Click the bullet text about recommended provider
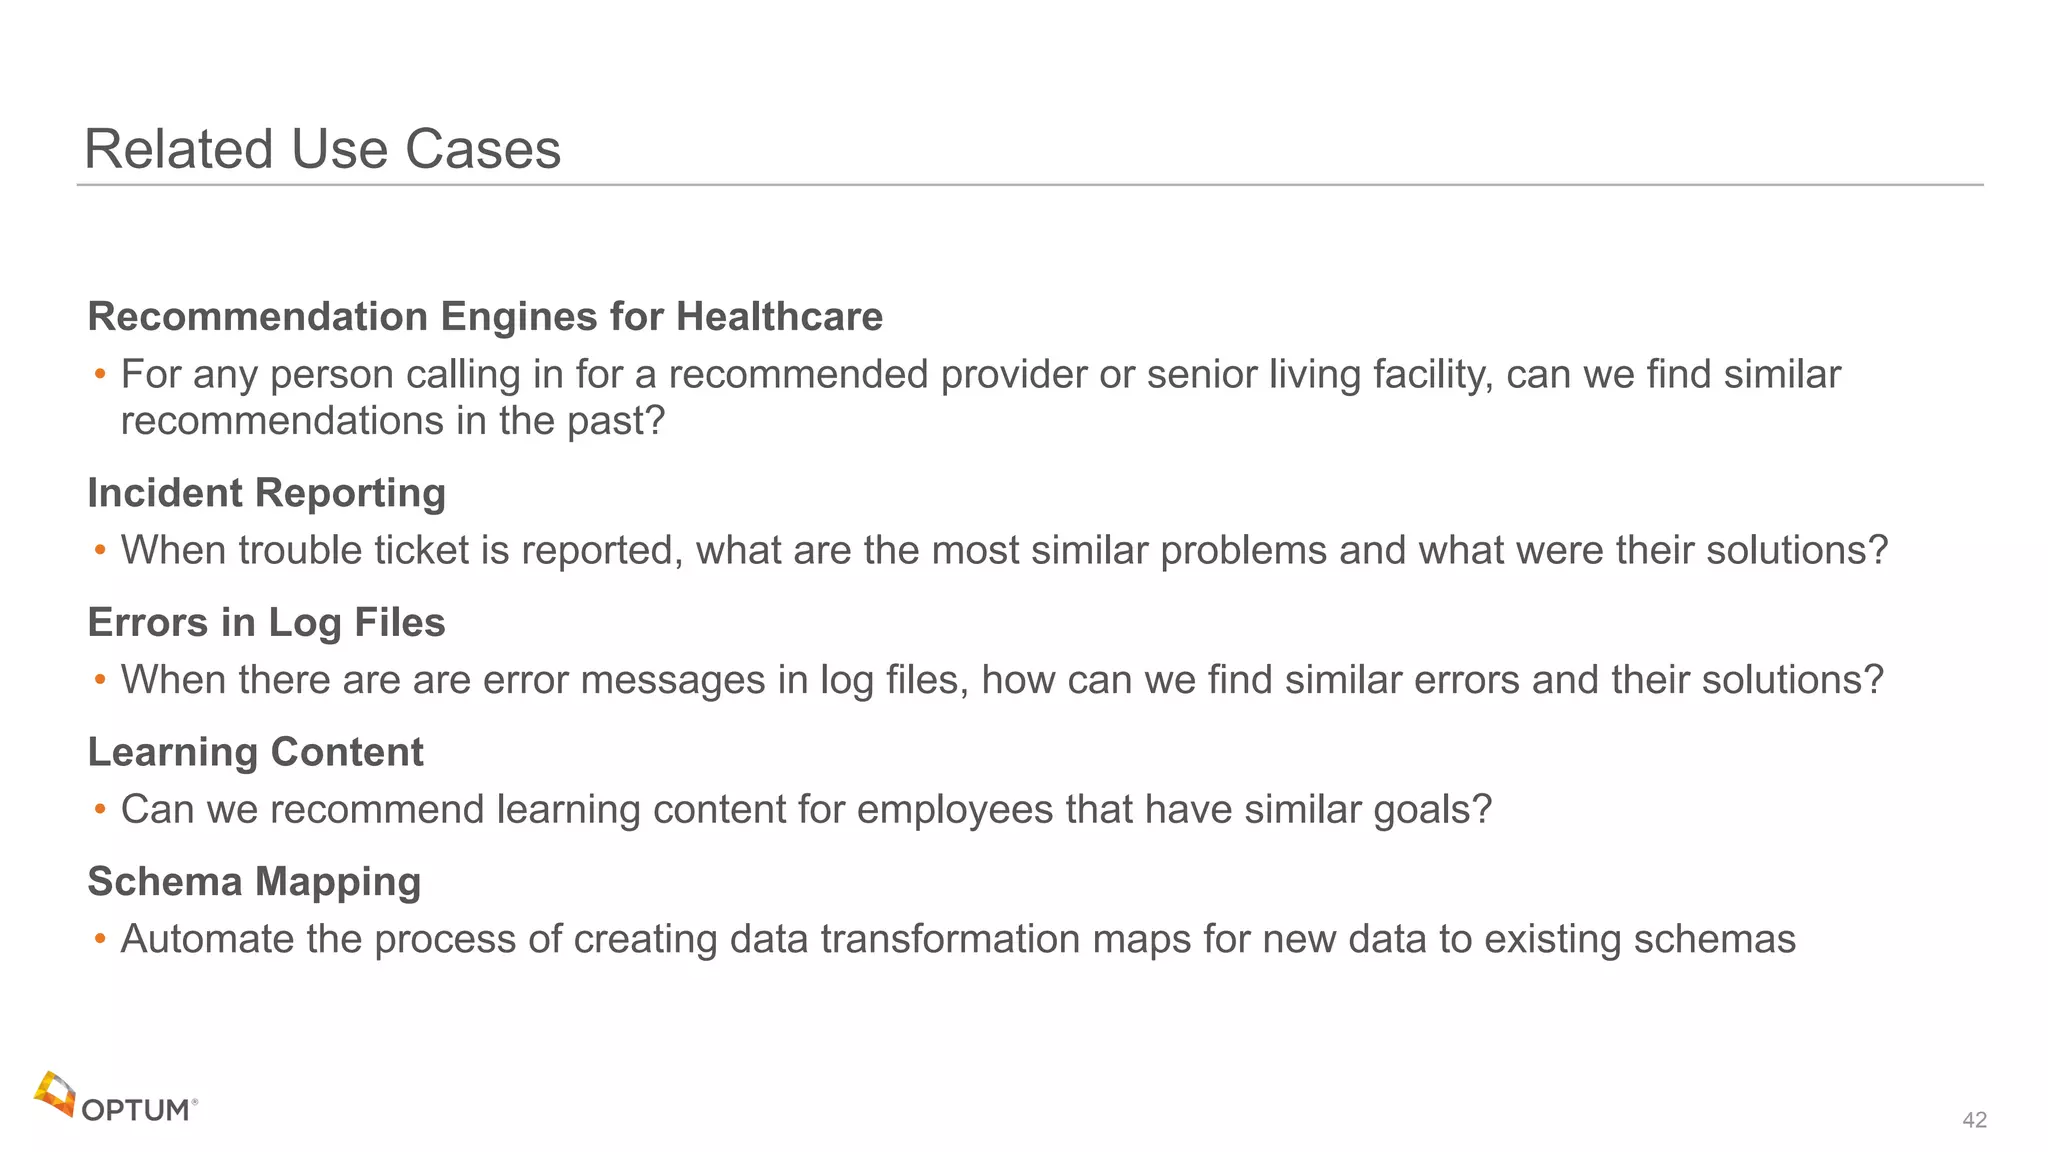Image resolution: width=2048 pixels, height=1152 pixels. (x=980, y=375)
